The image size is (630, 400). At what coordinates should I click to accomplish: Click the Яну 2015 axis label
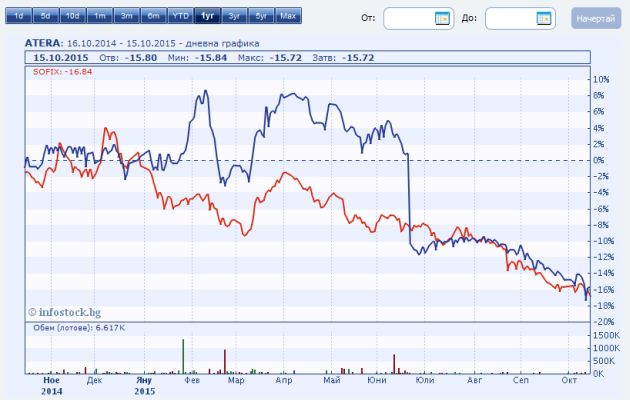144,386
